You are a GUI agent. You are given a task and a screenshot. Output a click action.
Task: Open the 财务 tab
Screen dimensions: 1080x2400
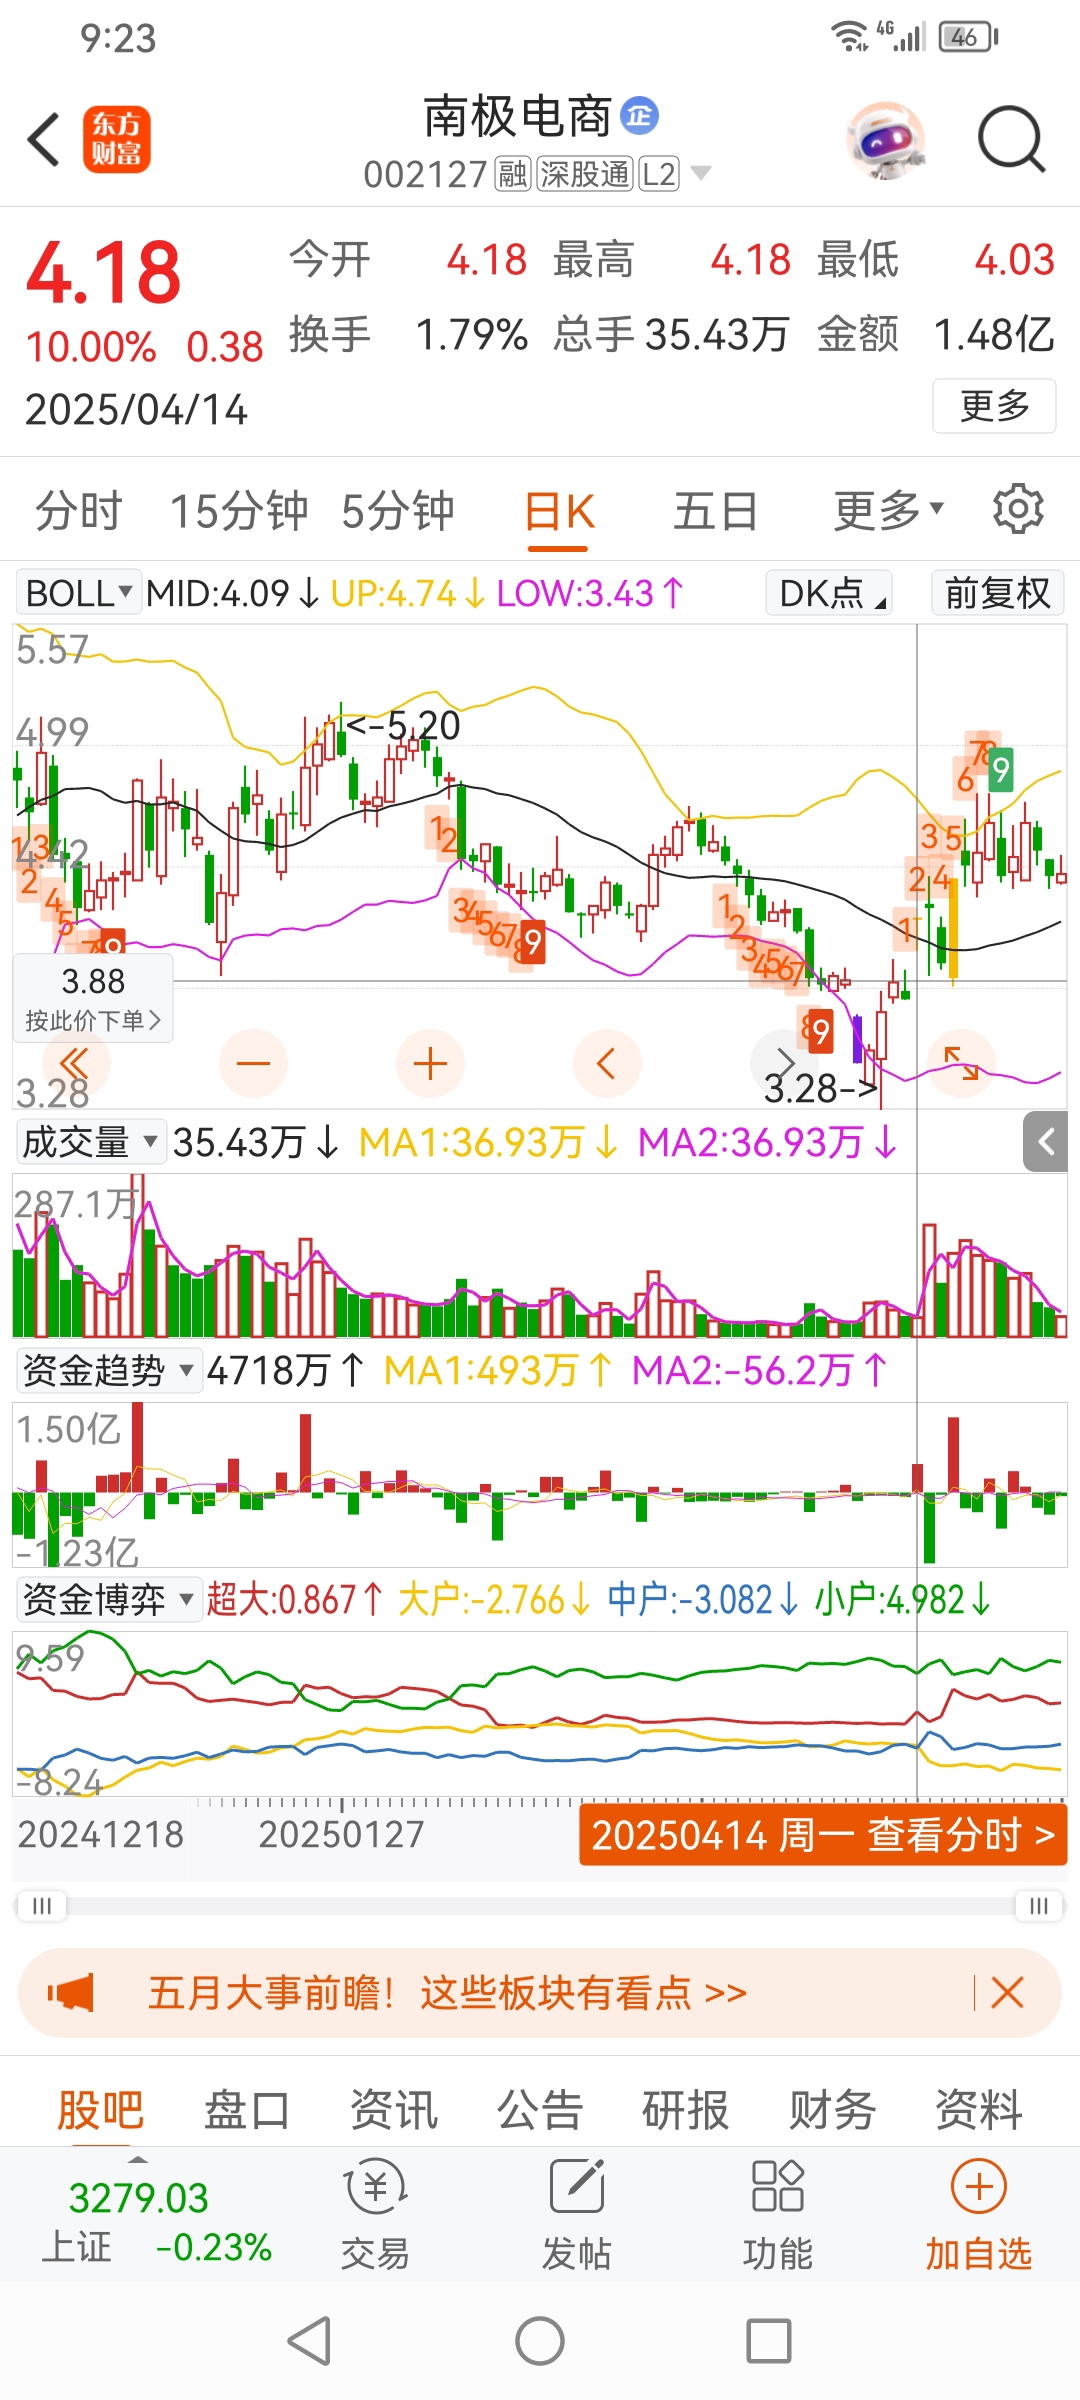pos(833,2110)
